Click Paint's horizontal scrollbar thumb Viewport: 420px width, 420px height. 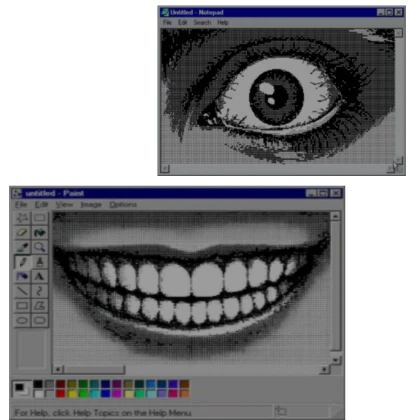click(x=94, y=369)
